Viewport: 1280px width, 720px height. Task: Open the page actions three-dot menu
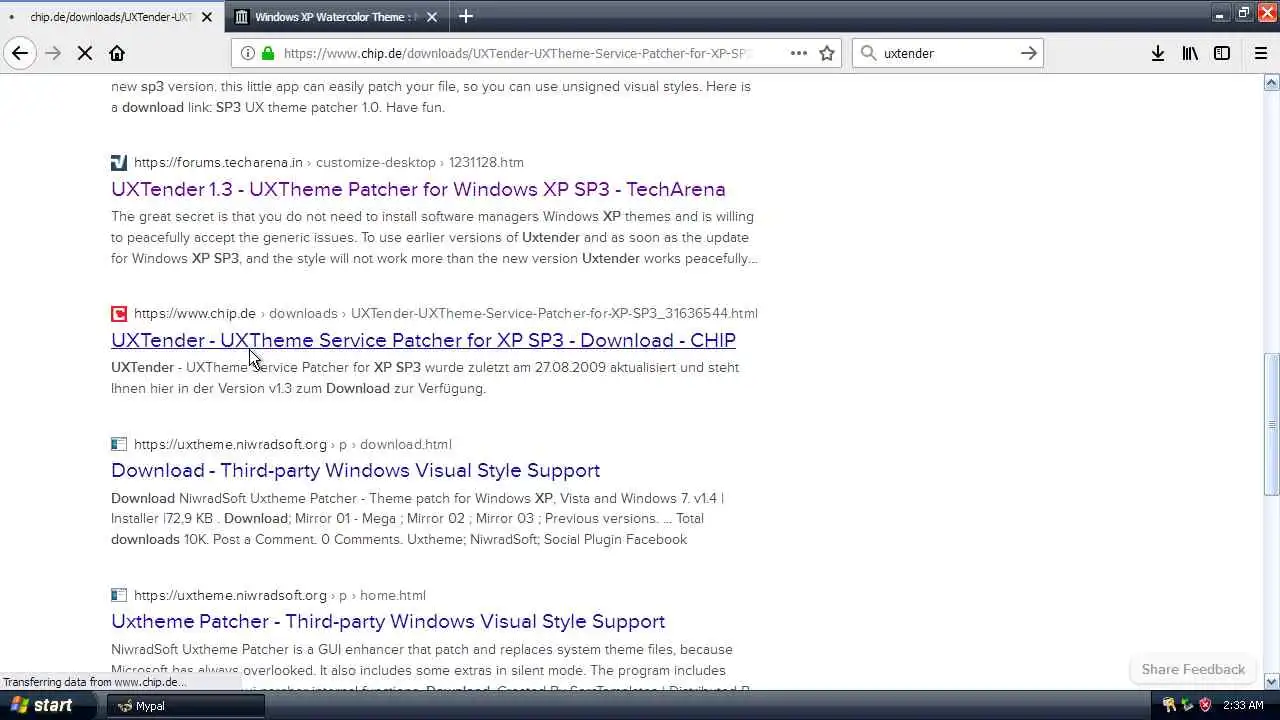click(x=799, y=53)
